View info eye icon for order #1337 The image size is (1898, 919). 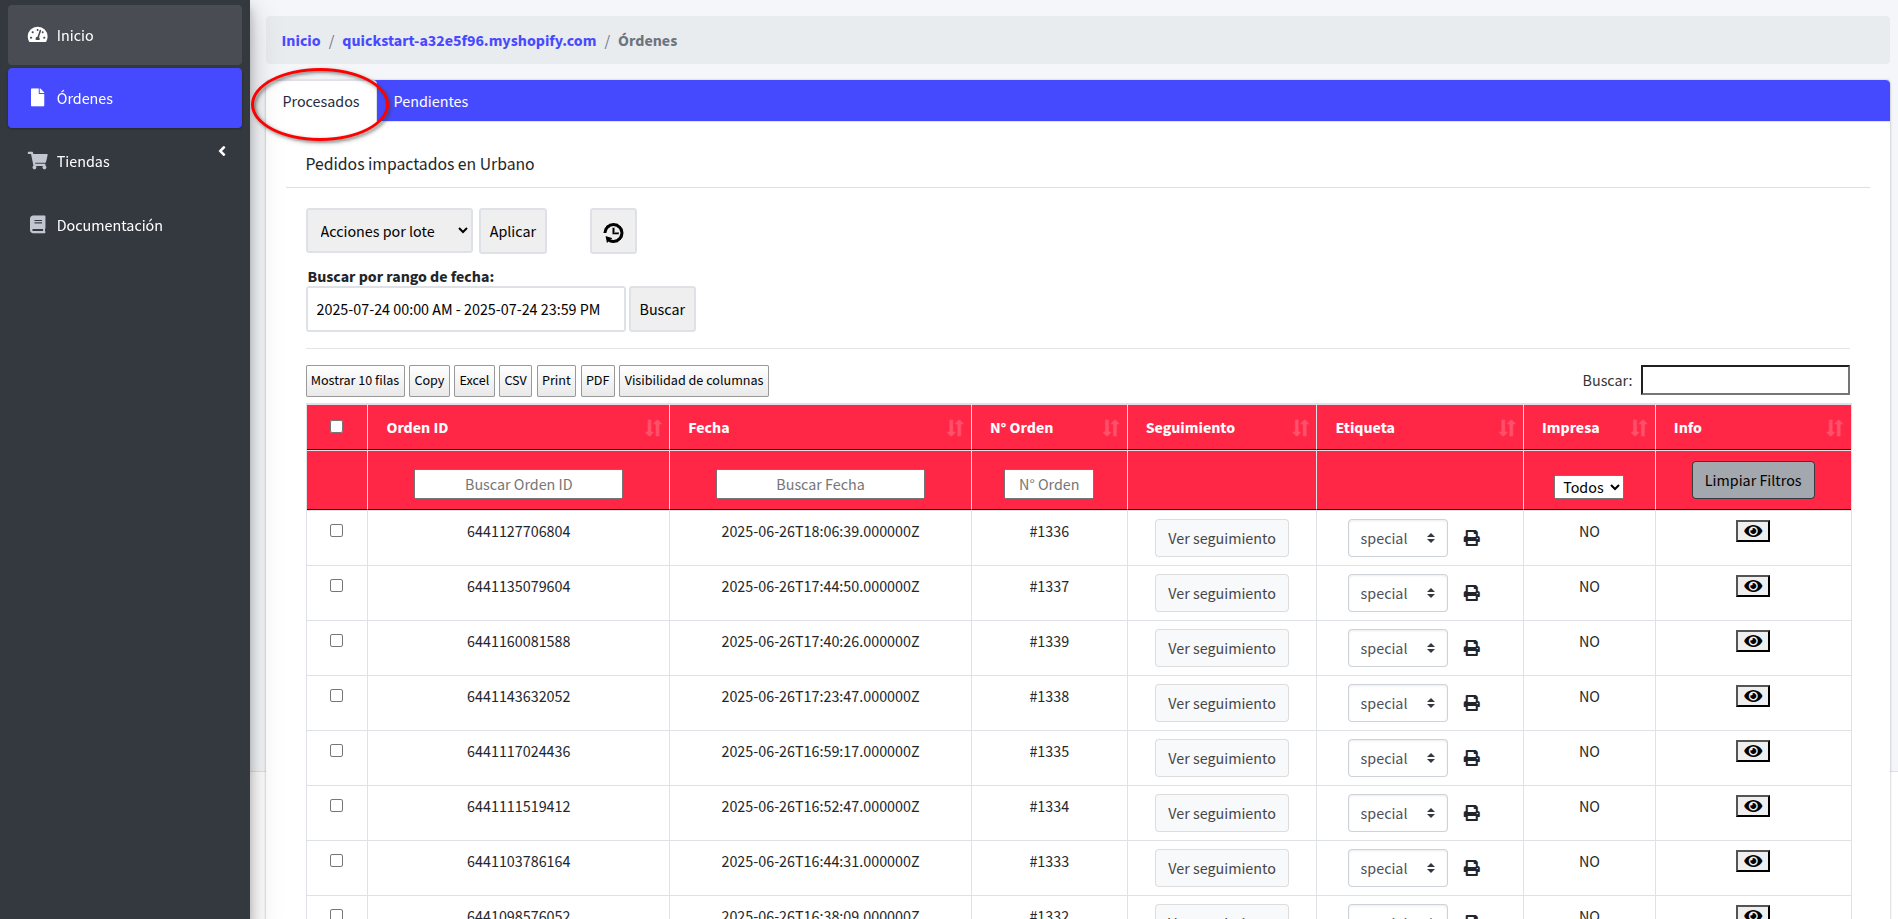[1752, 587]
